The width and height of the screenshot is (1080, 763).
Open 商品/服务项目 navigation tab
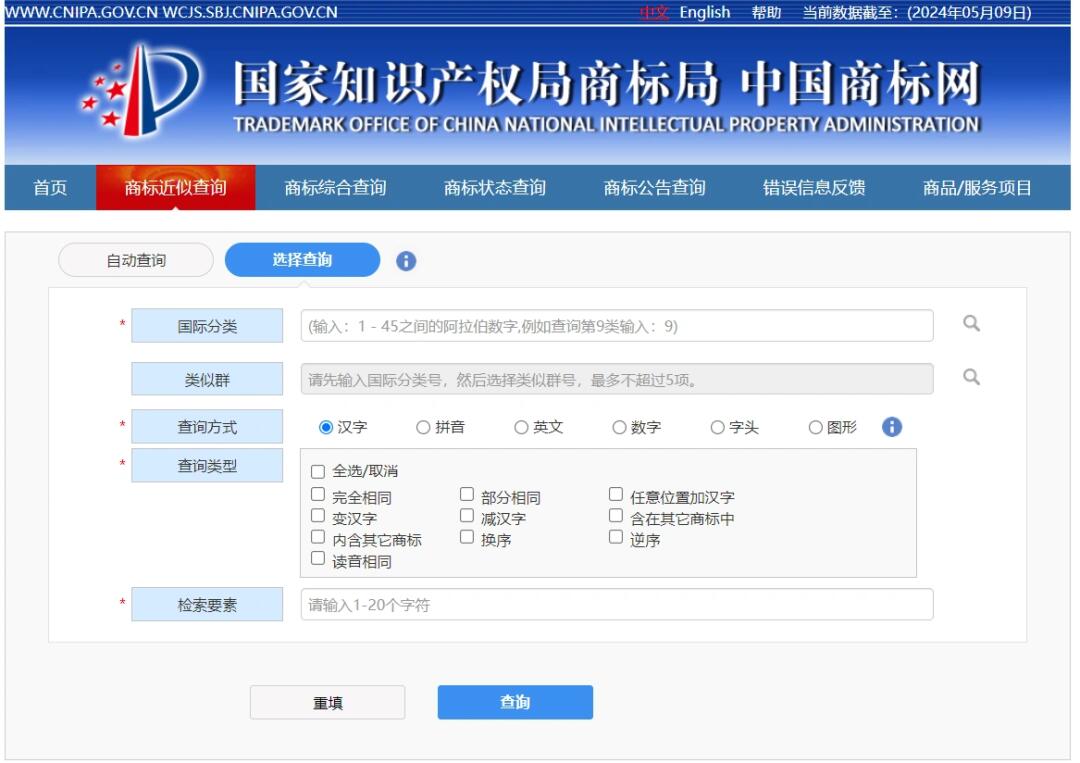(x=977, y=187)
